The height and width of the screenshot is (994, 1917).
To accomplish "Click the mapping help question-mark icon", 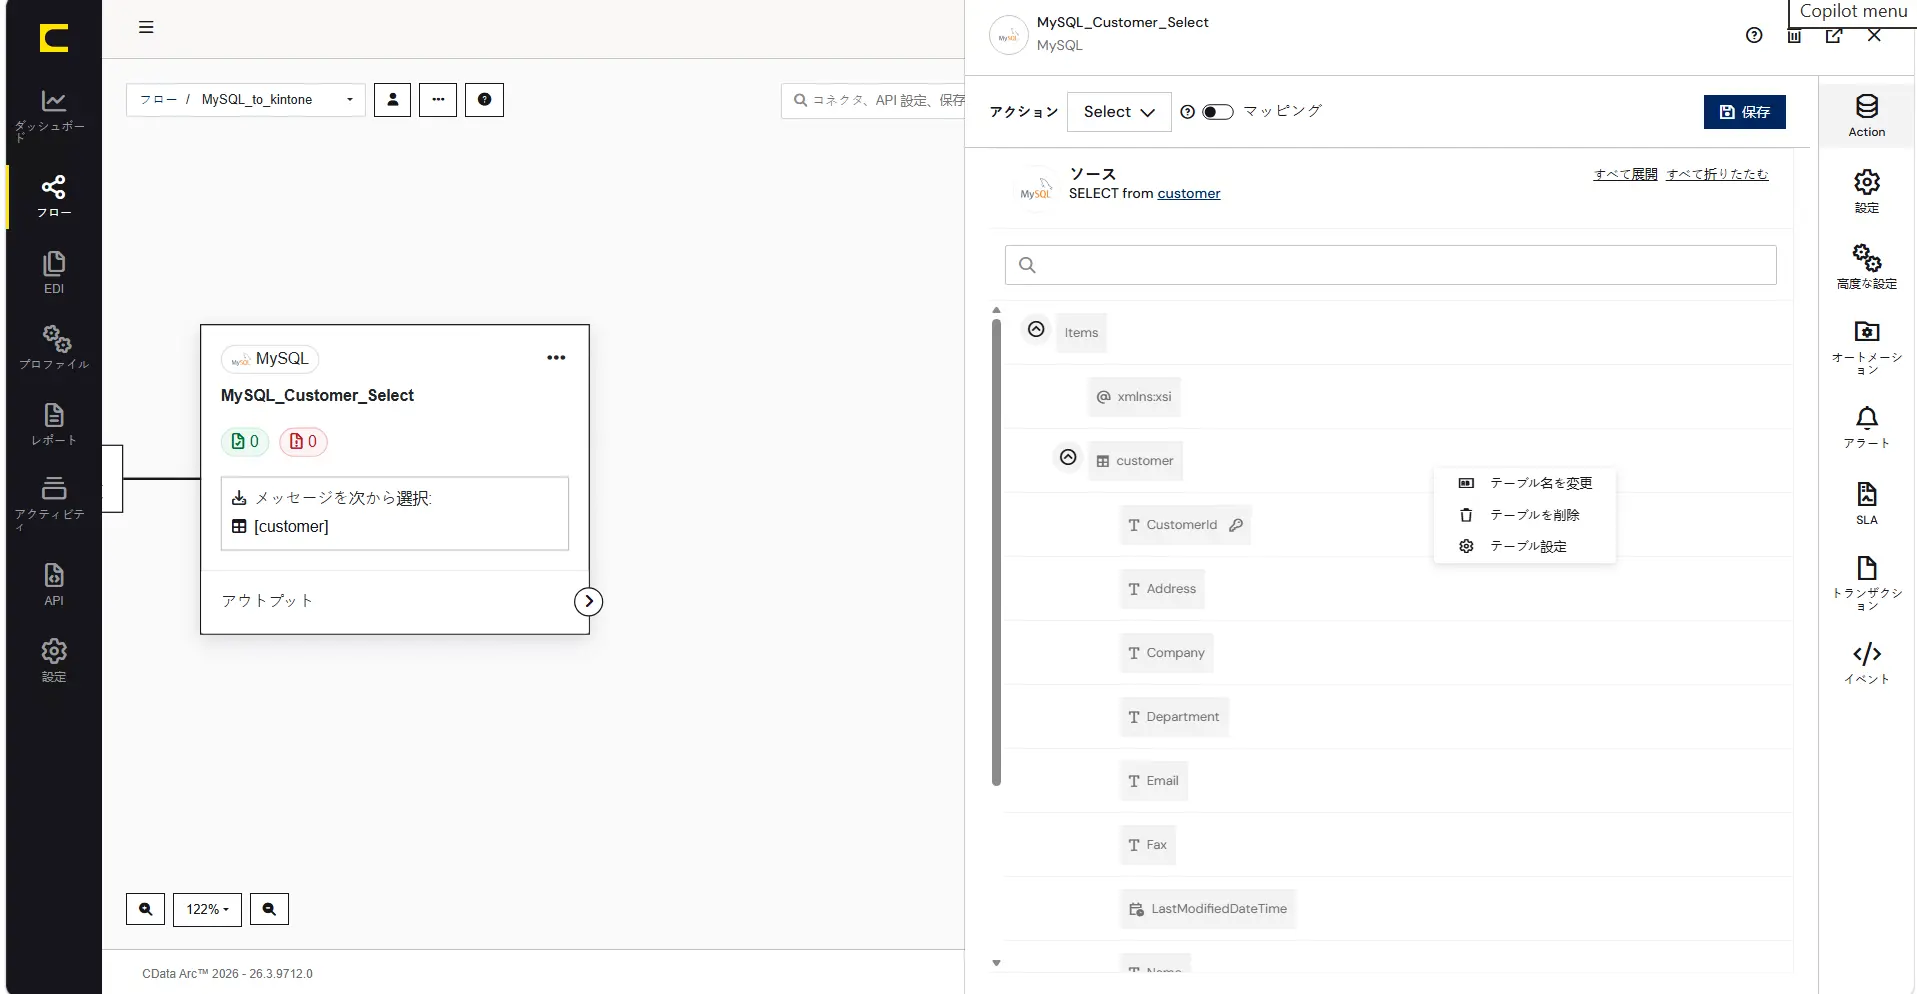I will click(x=1187, y=112).
